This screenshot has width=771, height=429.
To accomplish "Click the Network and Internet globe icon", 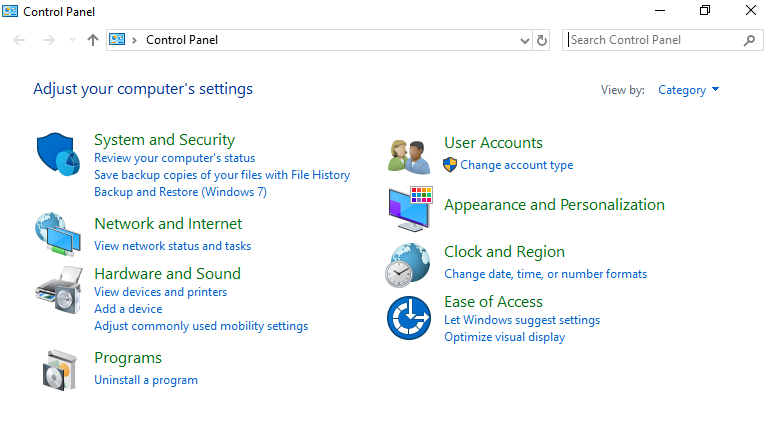I will tap(58, 234).
